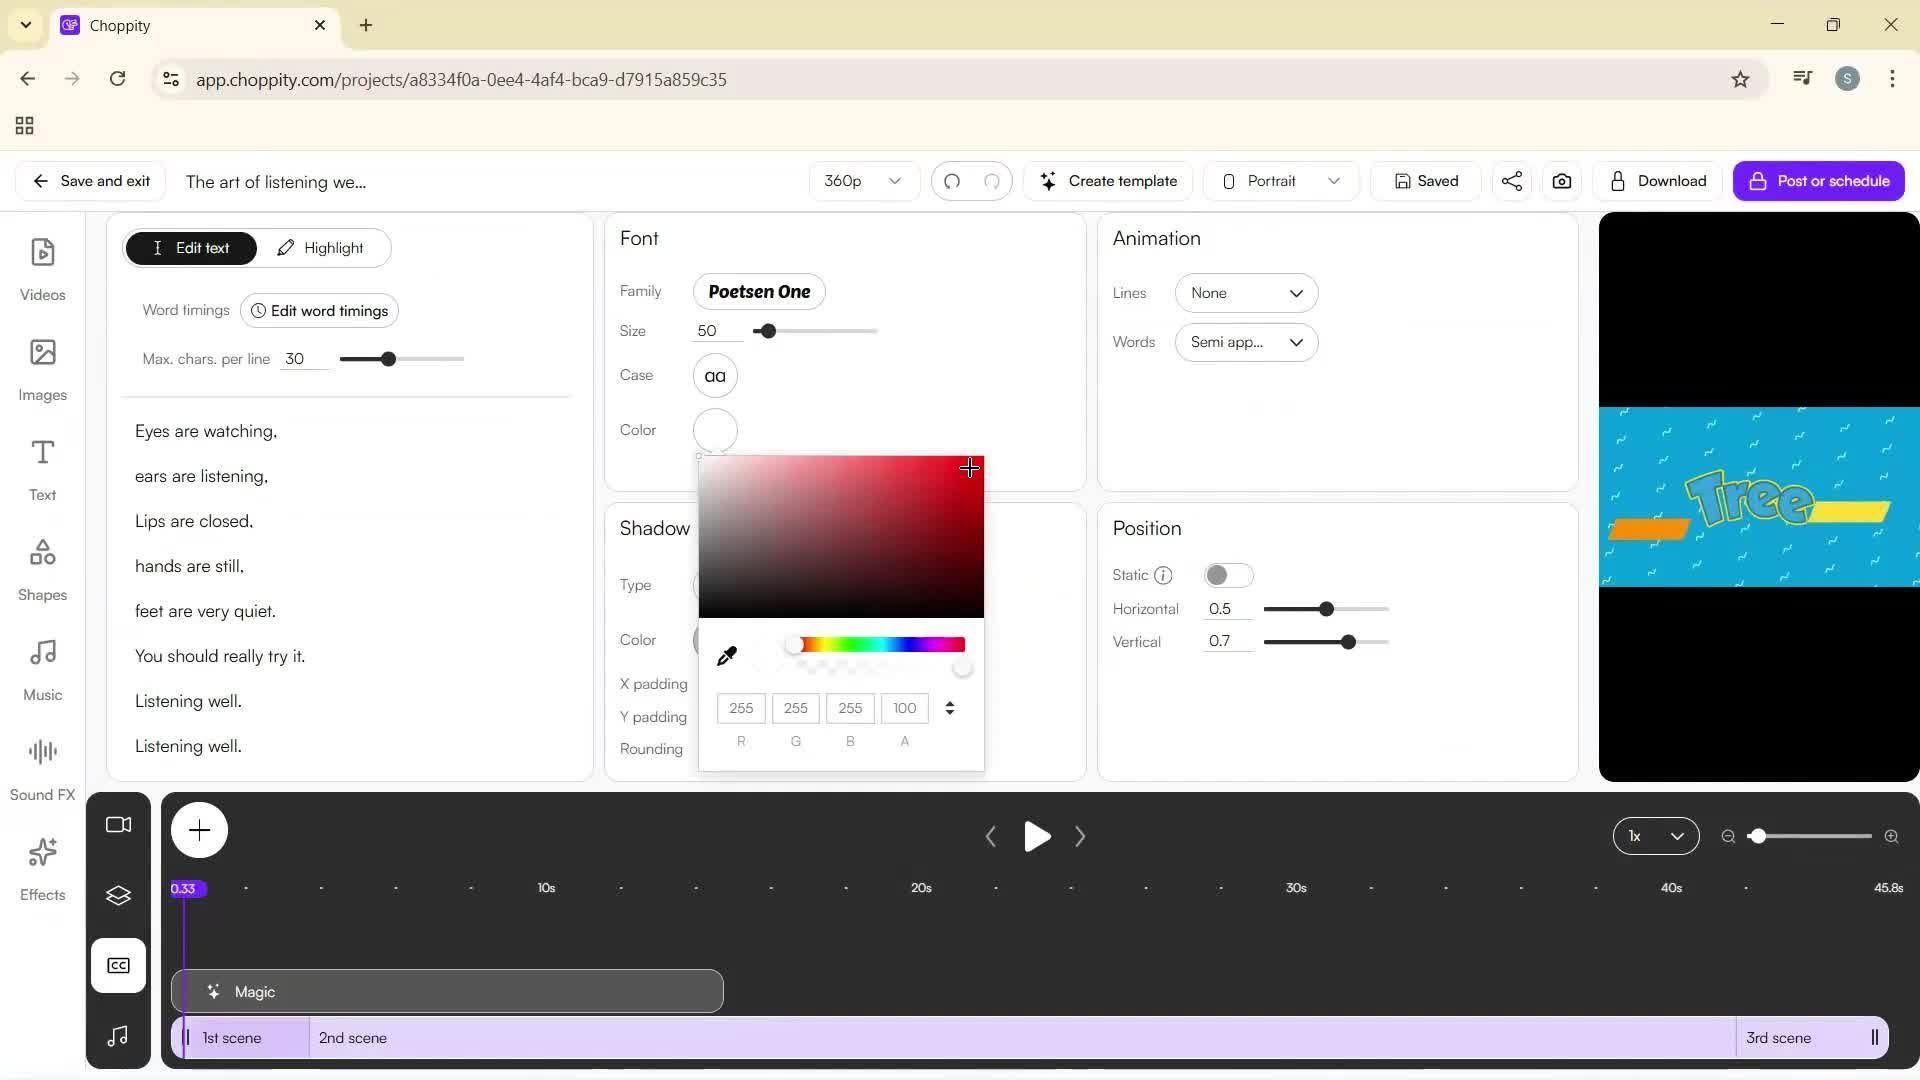The width and height of the screenshot is (1920, 1080).
Task: Open the Lines animation dropdown
Action: 1246,293
